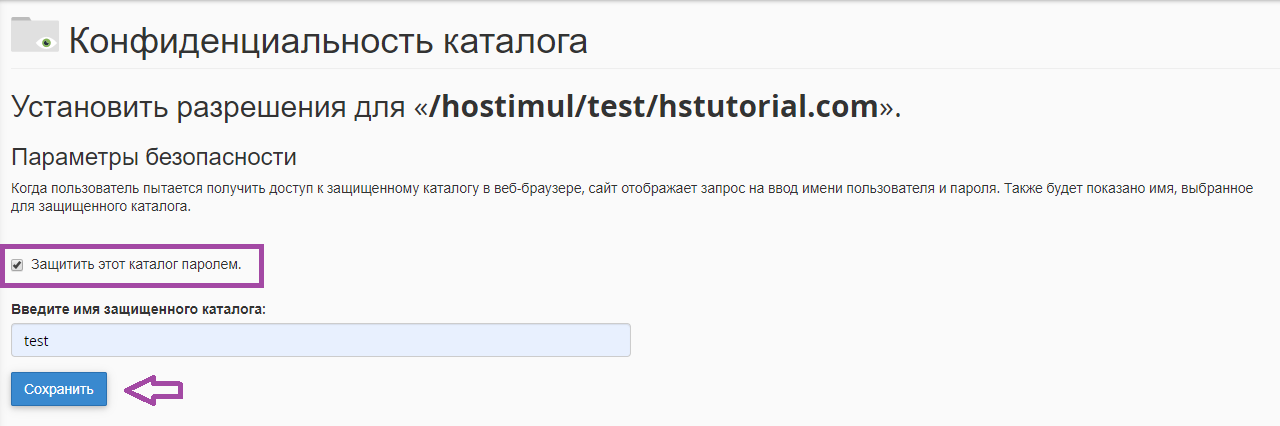Toggle the password-protect directory checkbox
Image resolution: width=1280 pixels, height=426 pixels.
click(17, 266)
